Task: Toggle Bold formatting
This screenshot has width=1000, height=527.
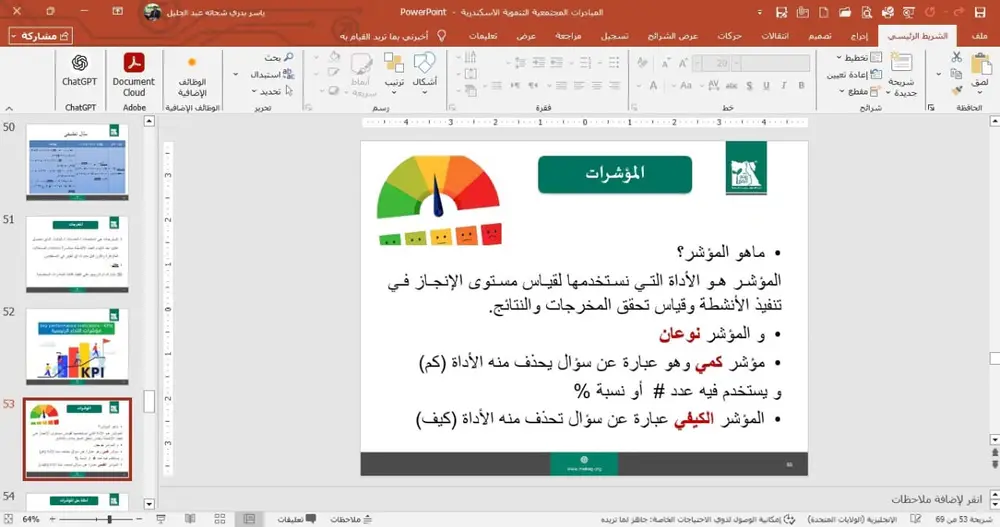Action: [801, 85]
